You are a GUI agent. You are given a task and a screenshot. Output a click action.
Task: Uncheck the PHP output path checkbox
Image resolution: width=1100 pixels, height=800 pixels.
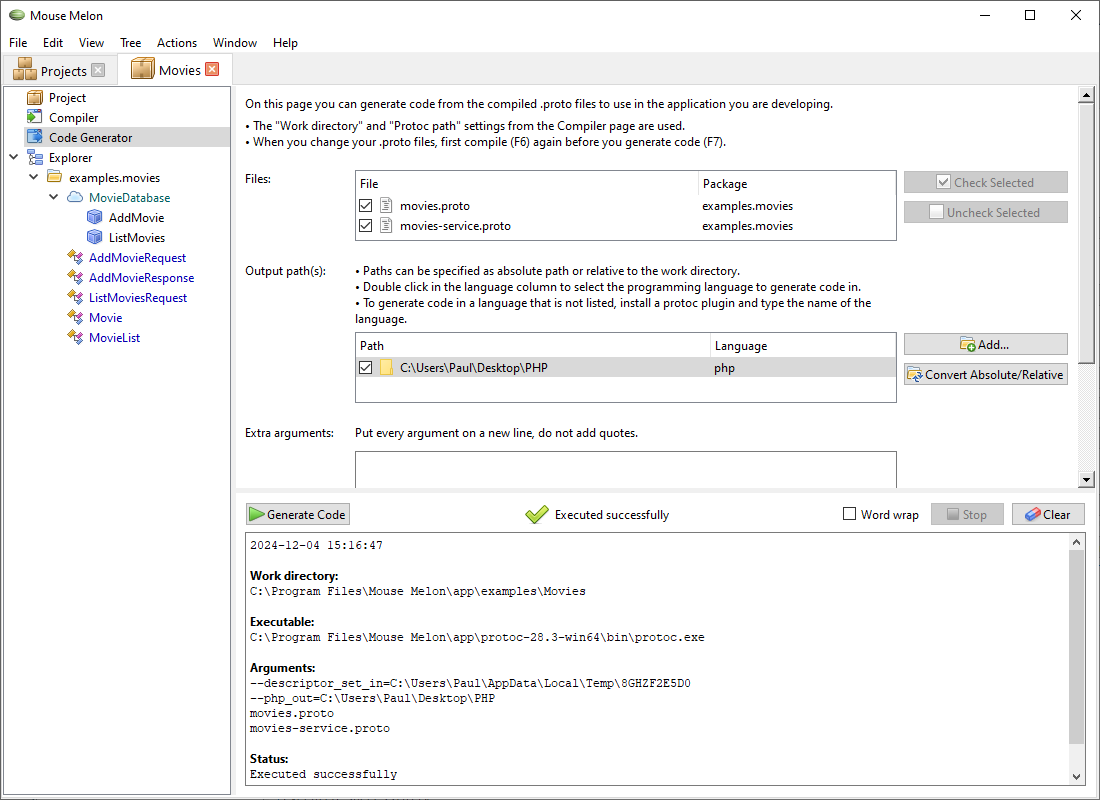[x=366, y=368]
